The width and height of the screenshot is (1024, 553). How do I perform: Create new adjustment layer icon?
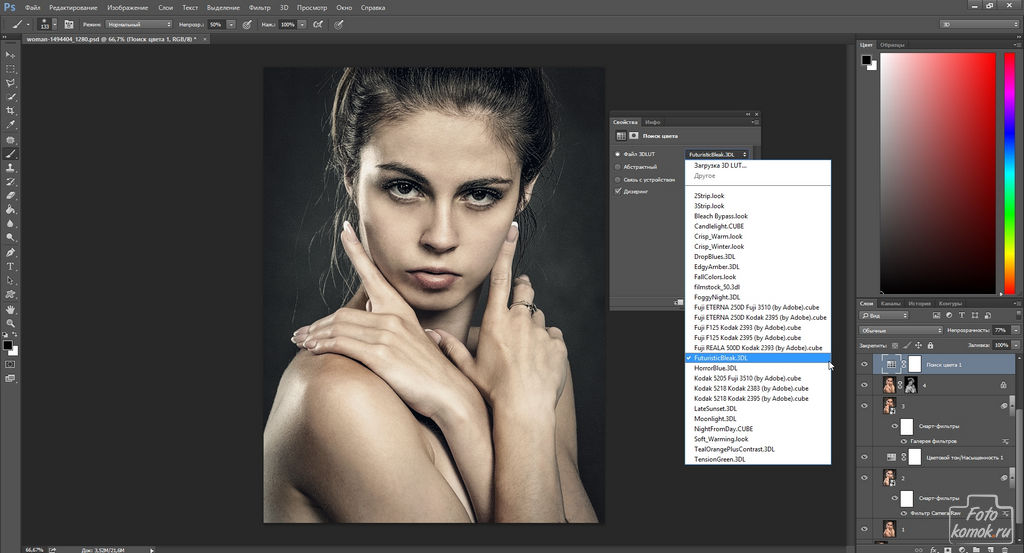click(x=962, y=549)
